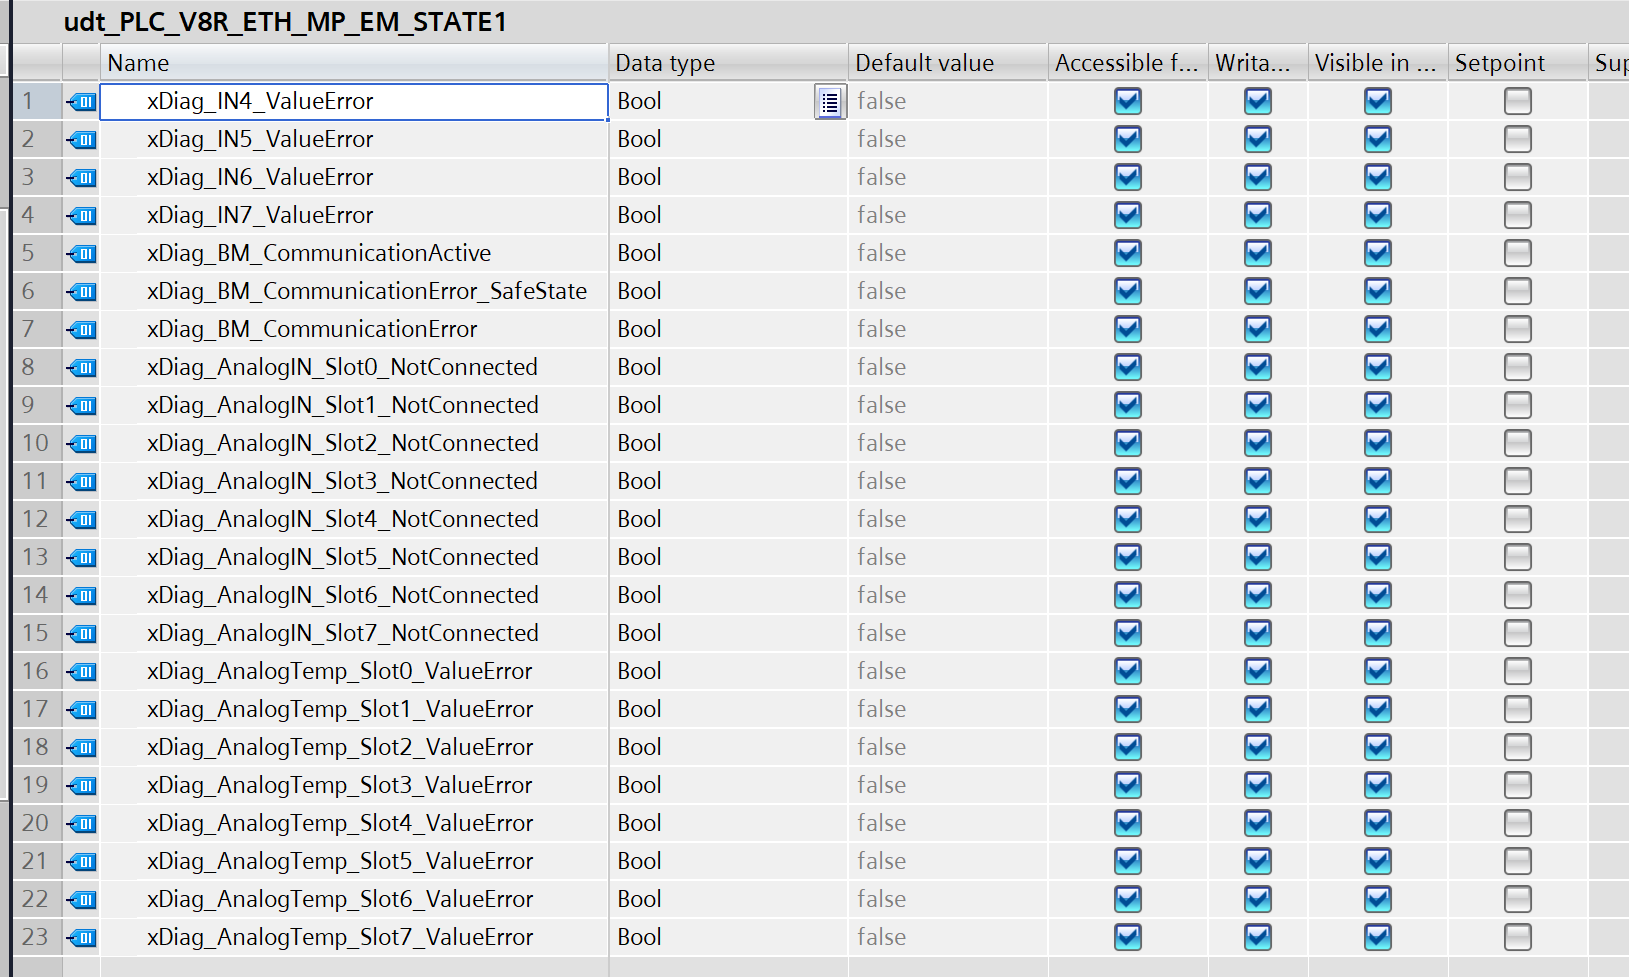Select the xDiag_AnalogTemp_Slot4_ValueError name cell
The image size is (1629, 977).
(340, 824)
